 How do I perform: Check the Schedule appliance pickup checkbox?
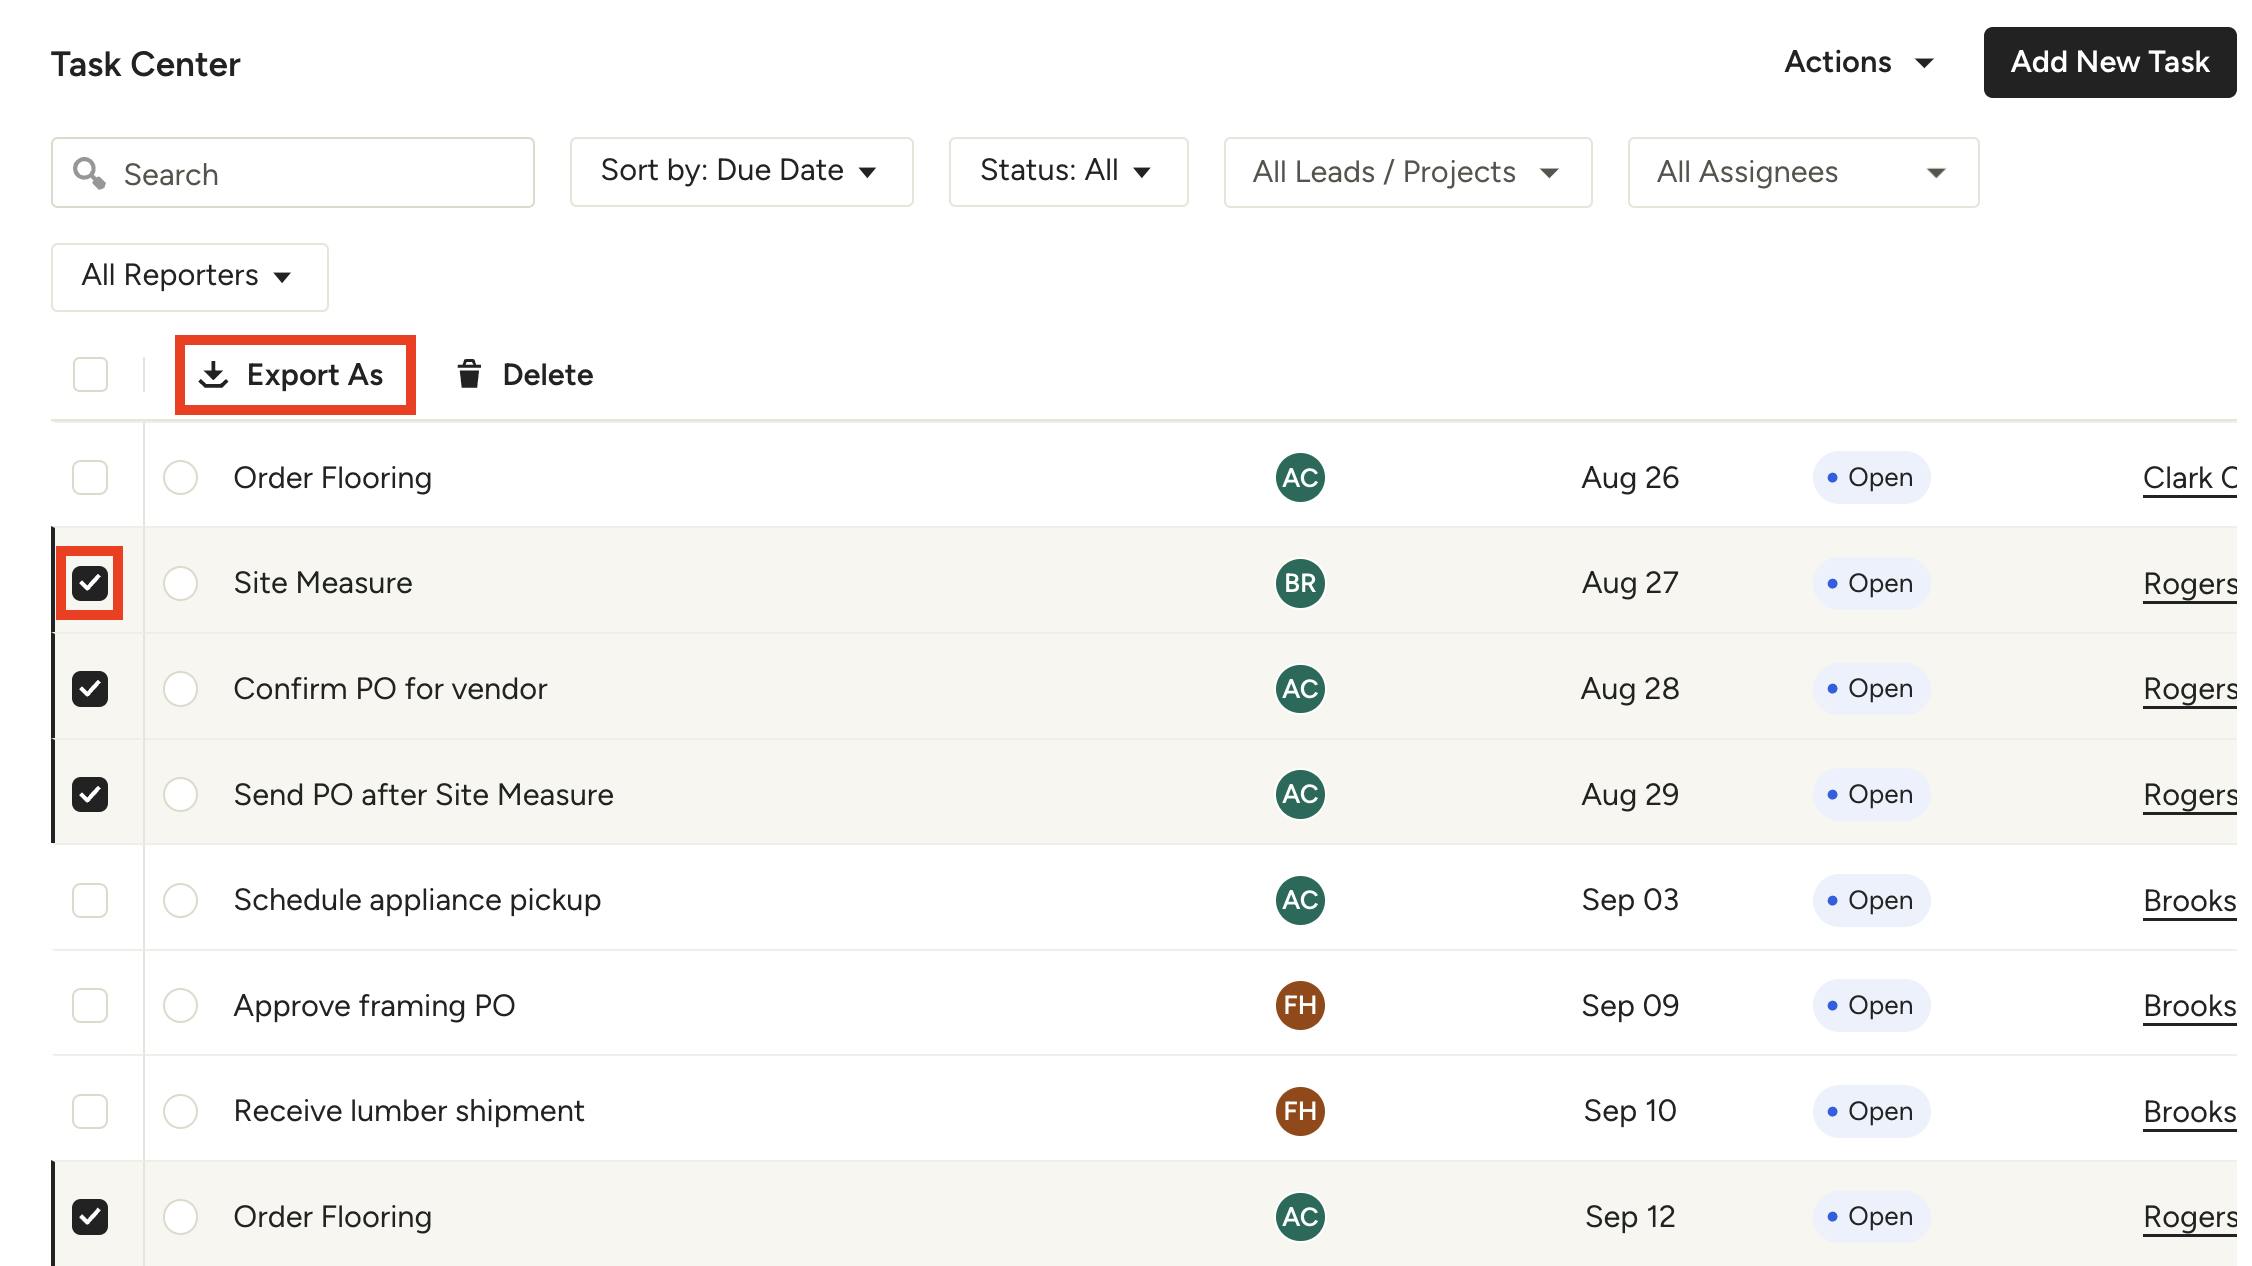pyautogui.click(x=90, y=899)
